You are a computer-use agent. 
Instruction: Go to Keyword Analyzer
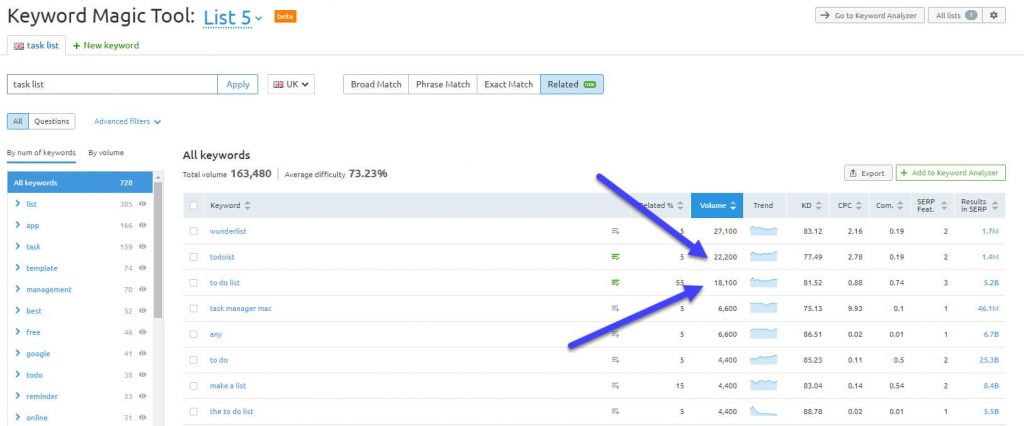click(x=870, y=15)
